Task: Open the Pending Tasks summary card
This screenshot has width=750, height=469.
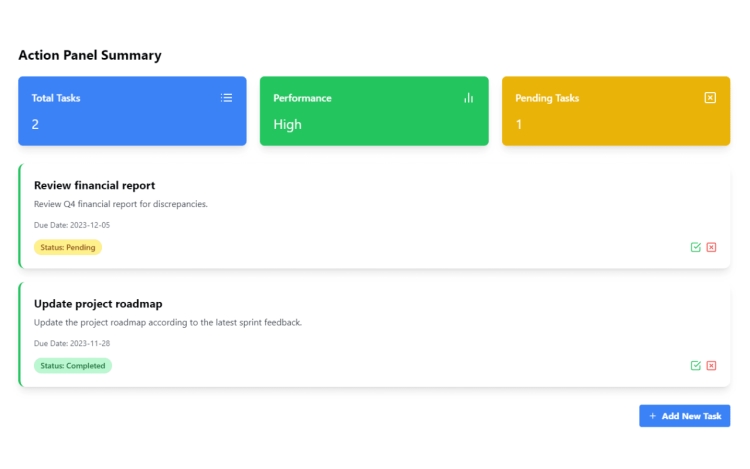Action: [616, 111]
